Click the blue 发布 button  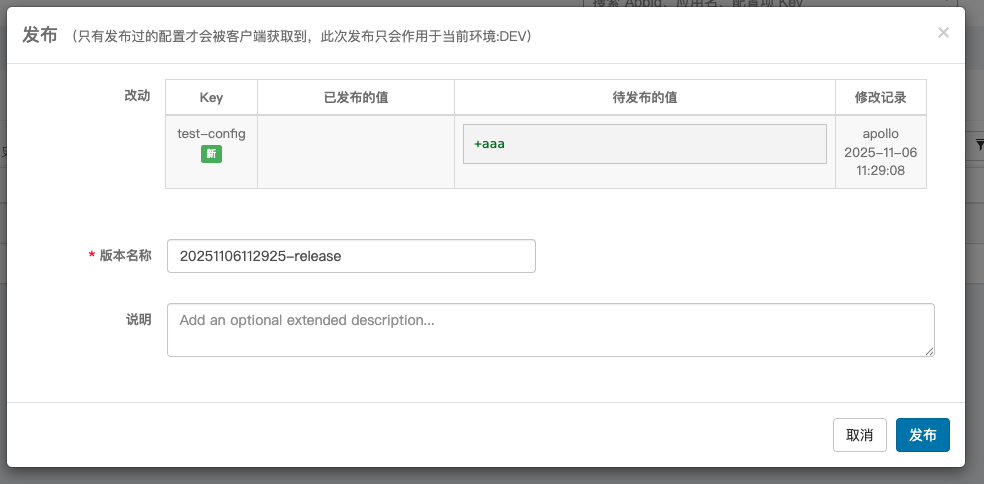[x=922, y=435]
